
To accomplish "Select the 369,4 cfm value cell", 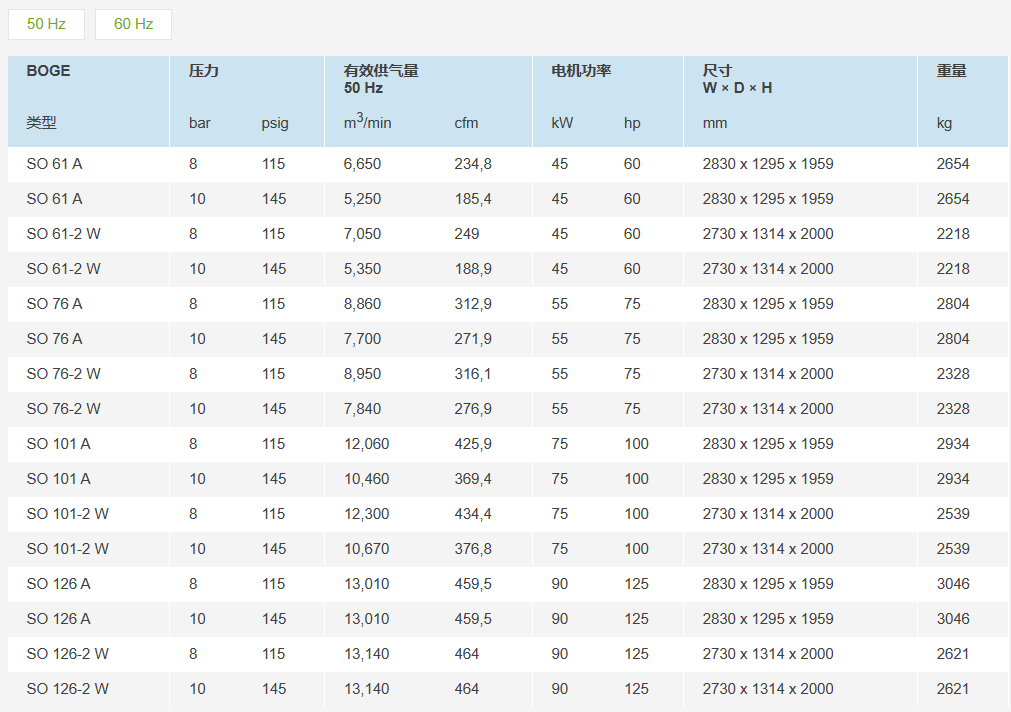I will point(473,479).
